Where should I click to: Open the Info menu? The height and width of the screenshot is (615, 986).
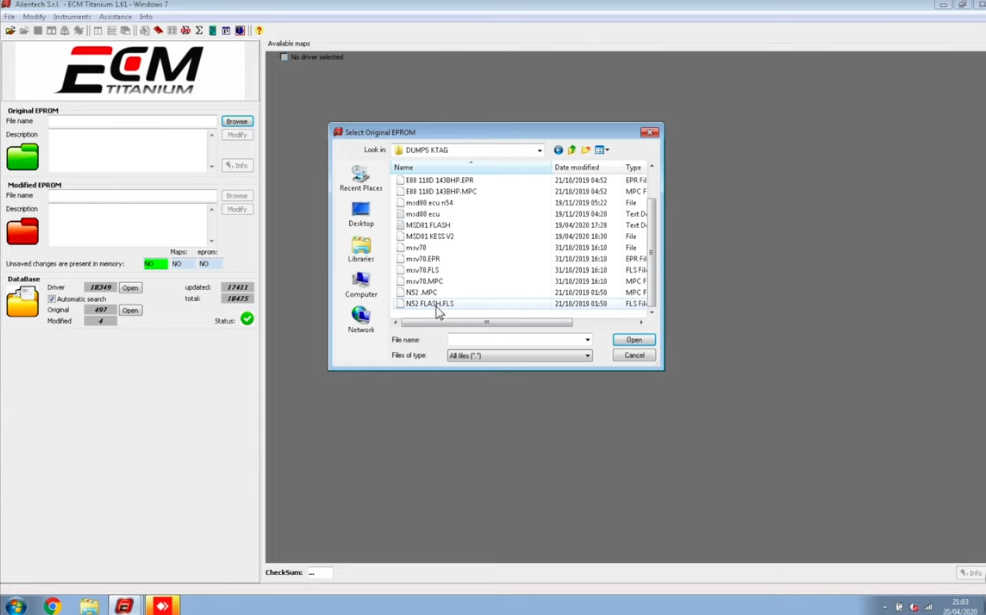coord(146,17)
